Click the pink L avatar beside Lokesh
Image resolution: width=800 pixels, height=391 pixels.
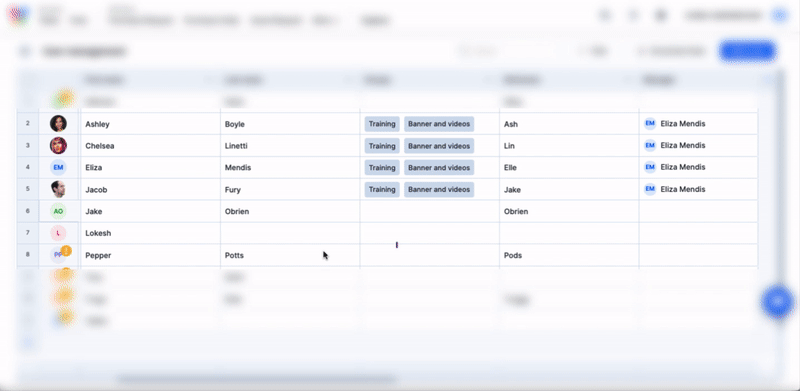[58, 233]
